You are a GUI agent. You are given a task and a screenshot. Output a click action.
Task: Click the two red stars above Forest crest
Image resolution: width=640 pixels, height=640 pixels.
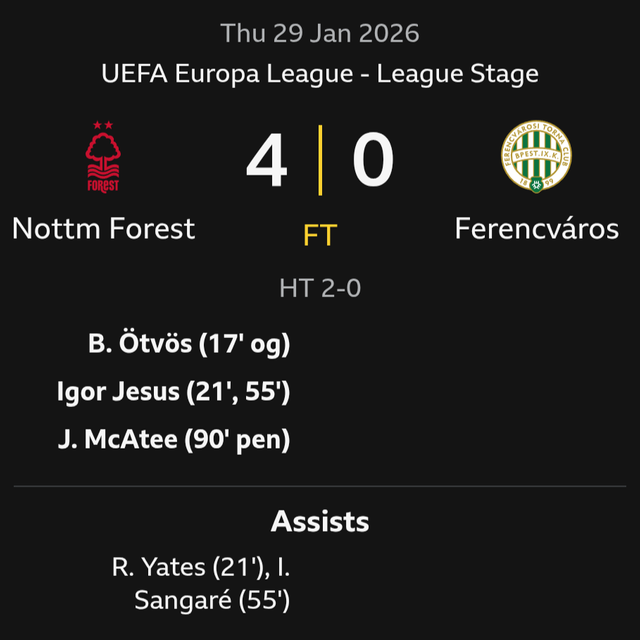[x=103, y=126]
